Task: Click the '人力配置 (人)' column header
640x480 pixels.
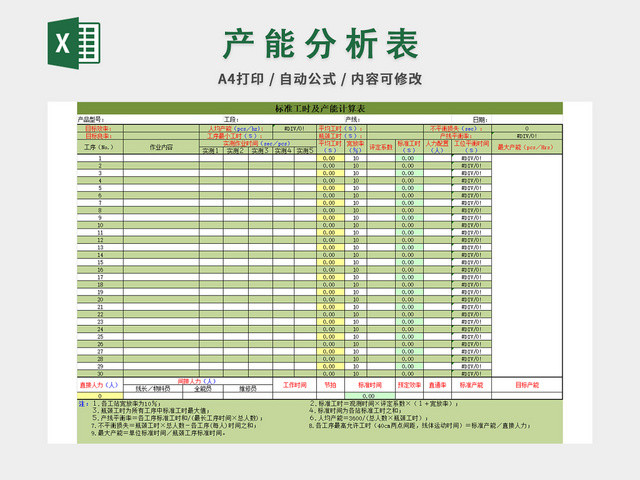Action: tap(437, 147)
